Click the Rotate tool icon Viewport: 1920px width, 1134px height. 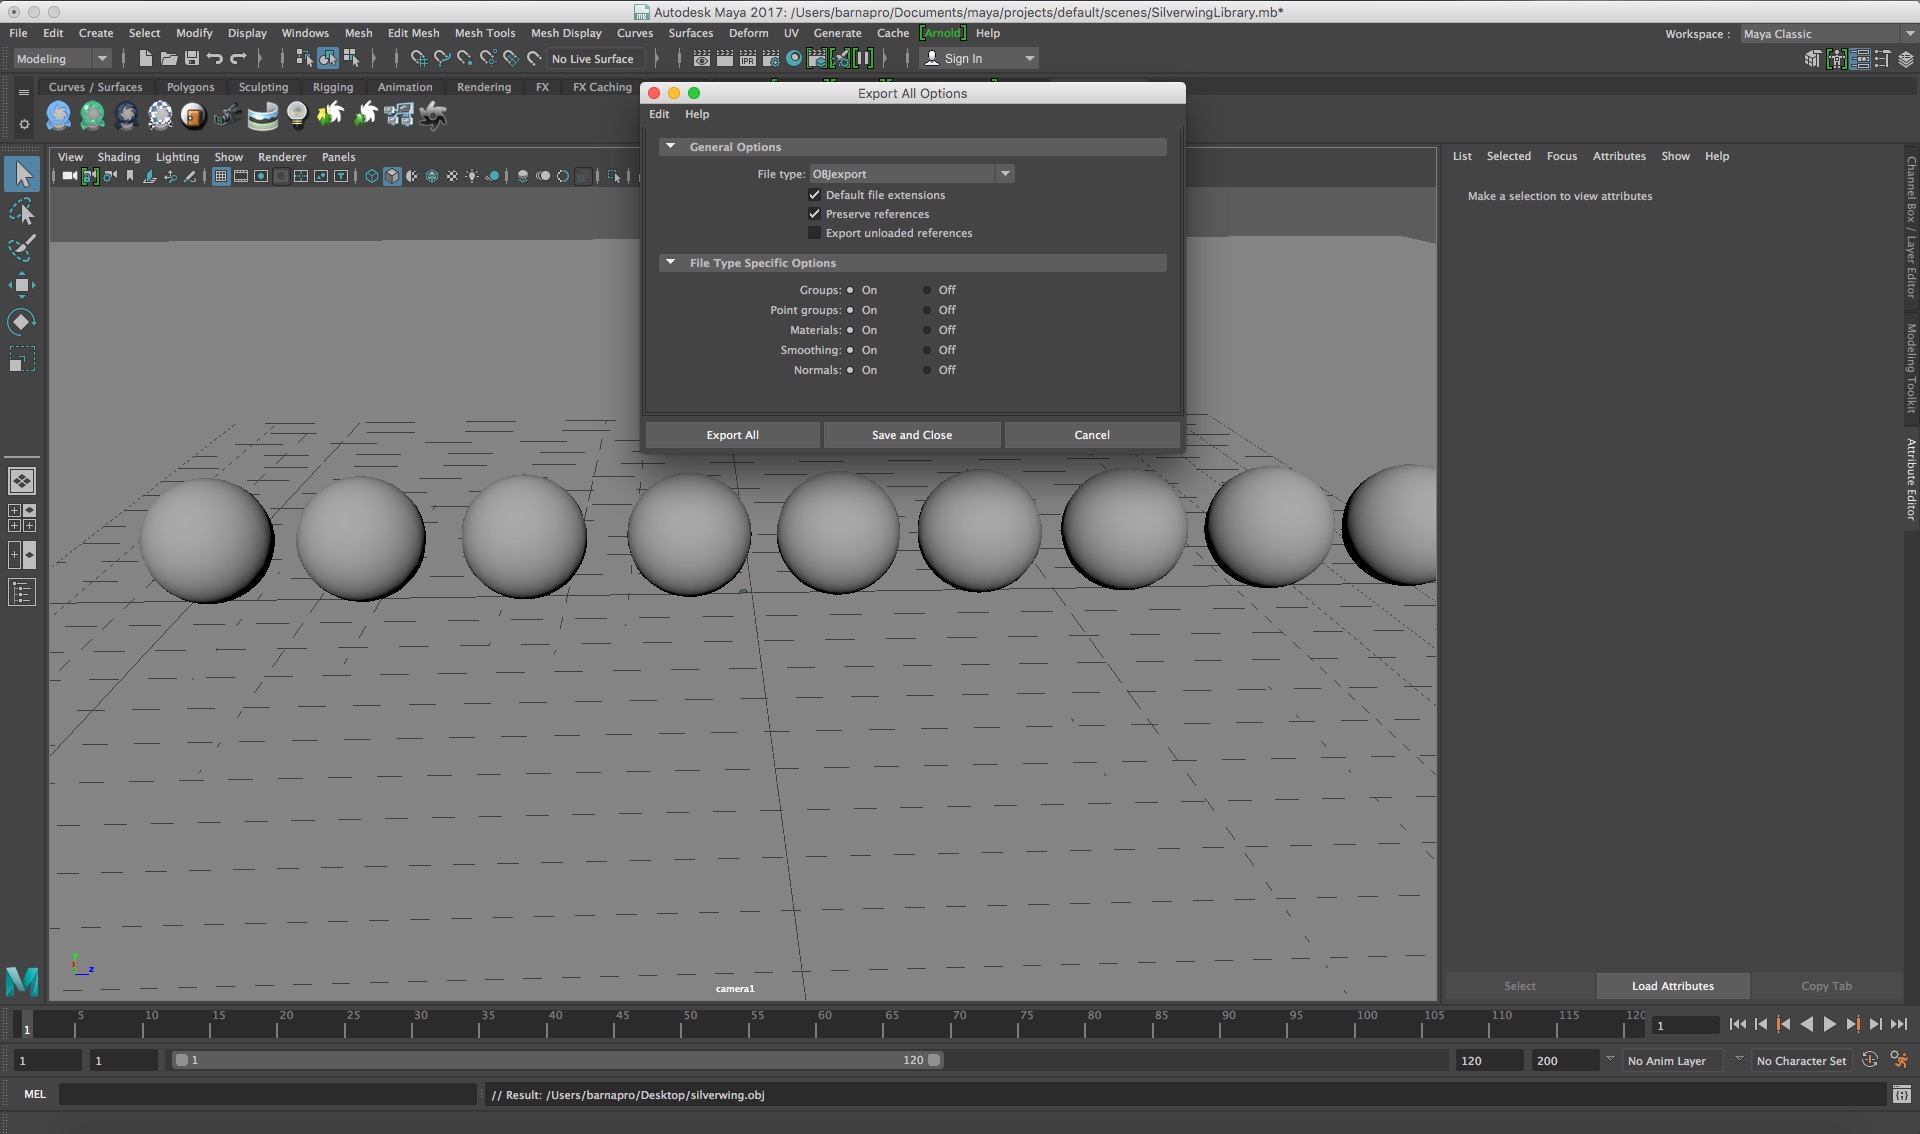[21, 321]
